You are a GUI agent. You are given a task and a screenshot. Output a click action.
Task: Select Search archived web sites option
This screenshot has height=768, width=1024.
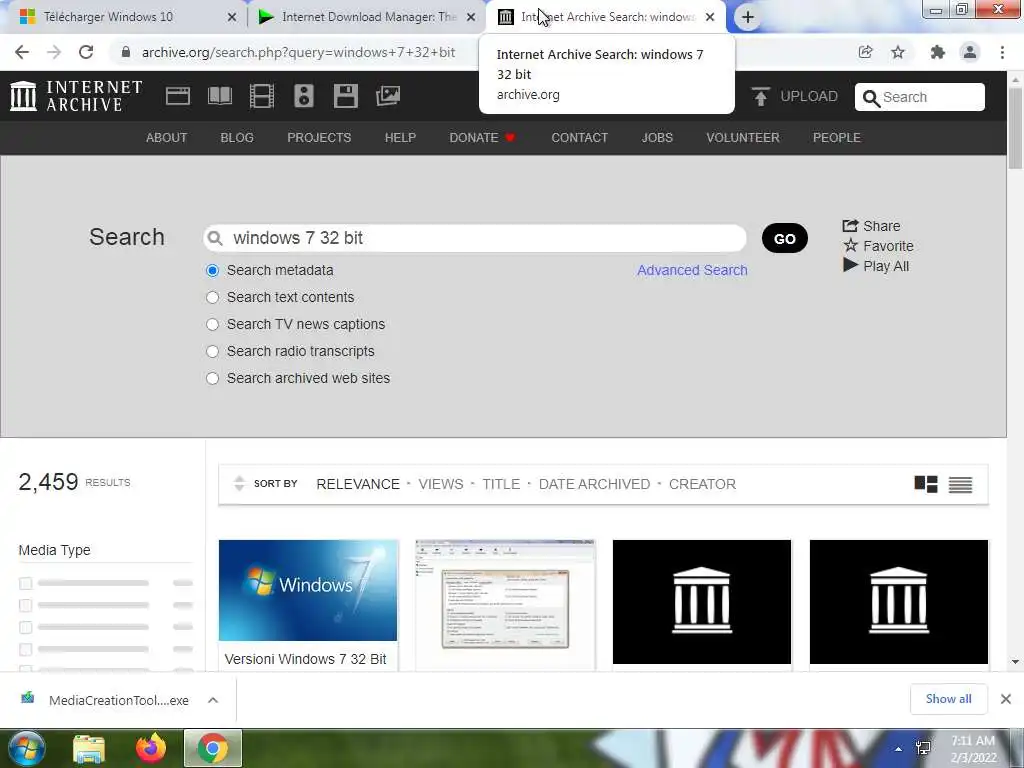pos(212,378)
